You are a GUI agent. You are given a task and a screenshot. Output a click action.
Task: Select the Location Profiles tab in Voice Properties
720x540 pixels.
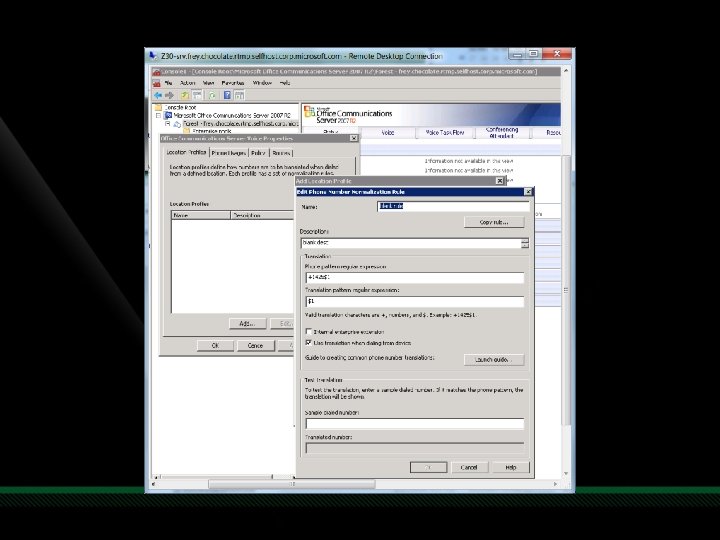[186, 152]
